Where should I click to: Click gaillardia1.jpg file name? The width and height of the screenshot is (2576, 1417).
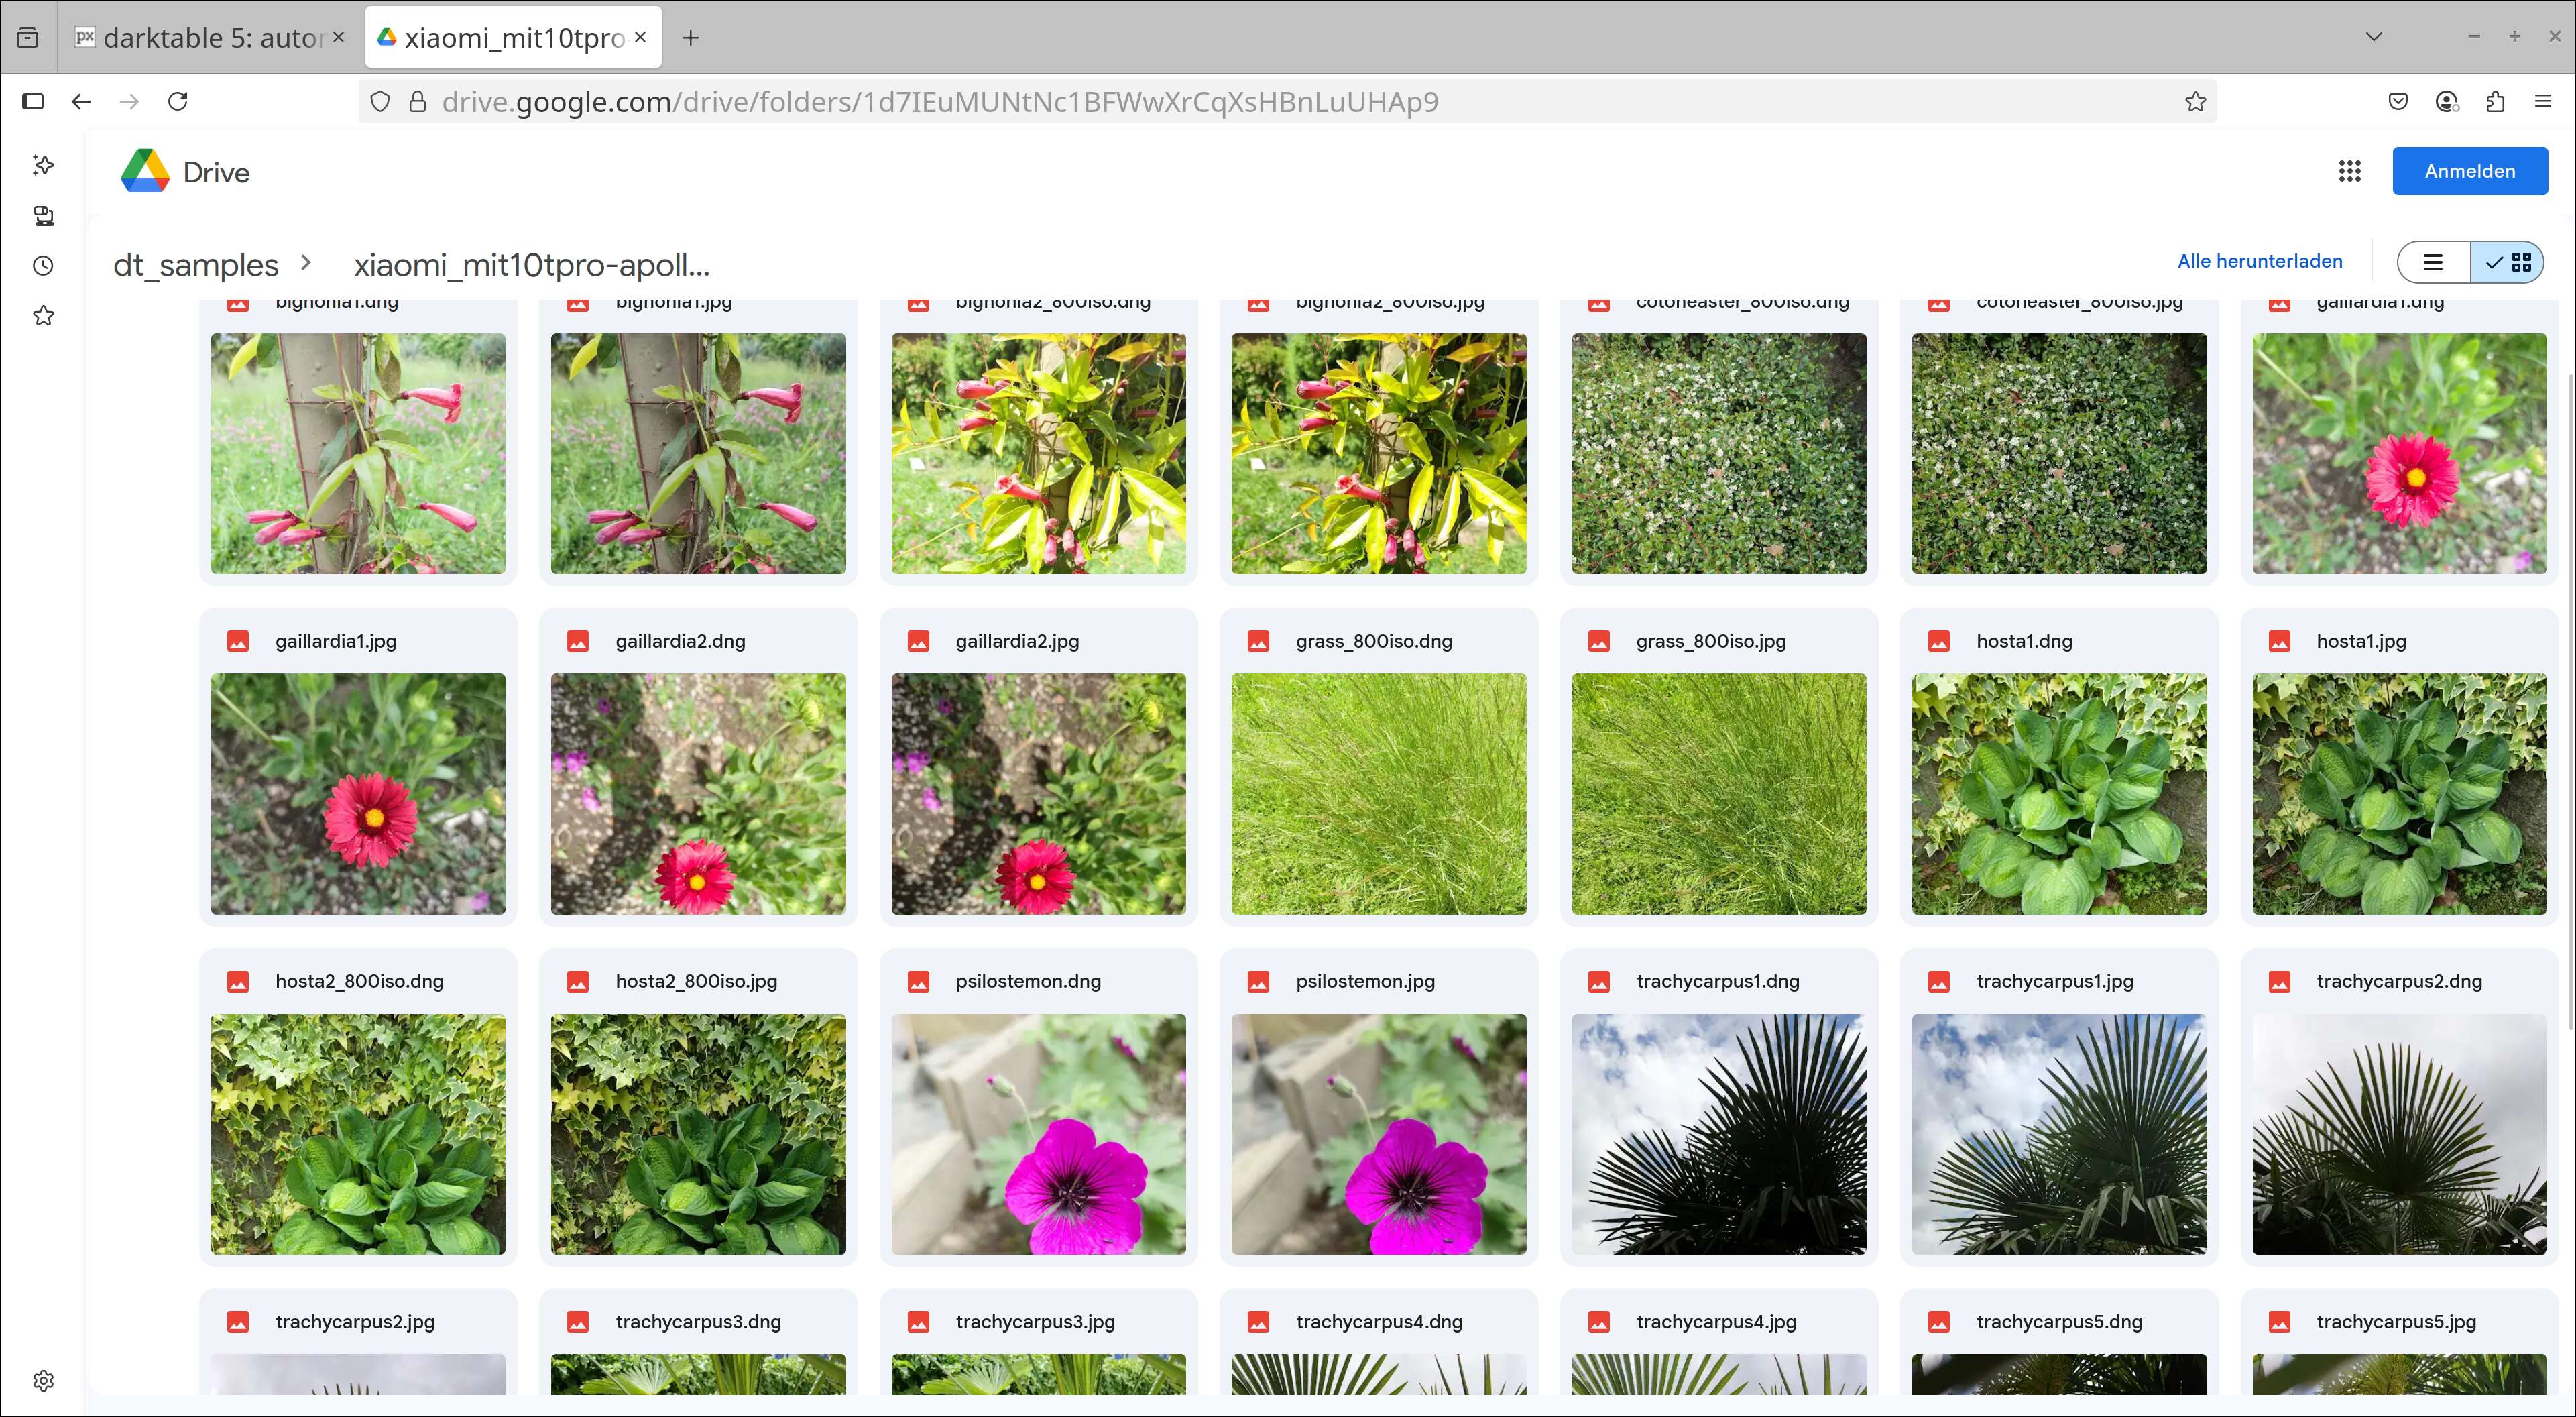336,641
